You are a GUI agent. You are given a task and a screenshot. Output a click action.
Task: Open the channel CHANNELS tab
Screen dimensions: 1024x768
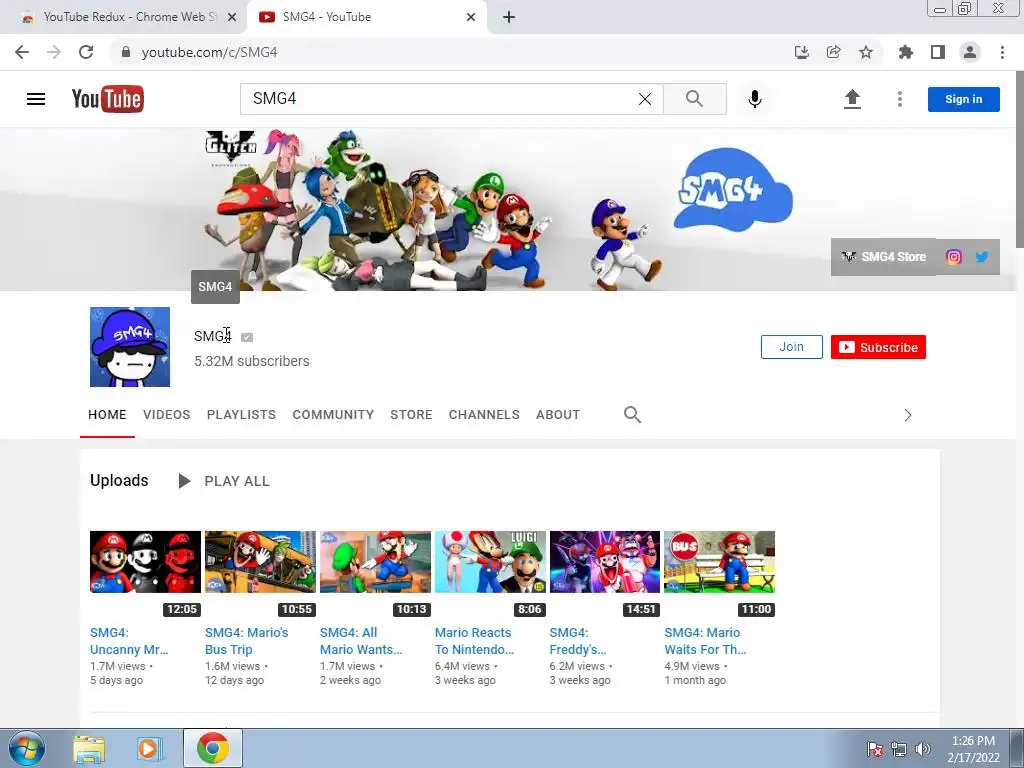484,415
